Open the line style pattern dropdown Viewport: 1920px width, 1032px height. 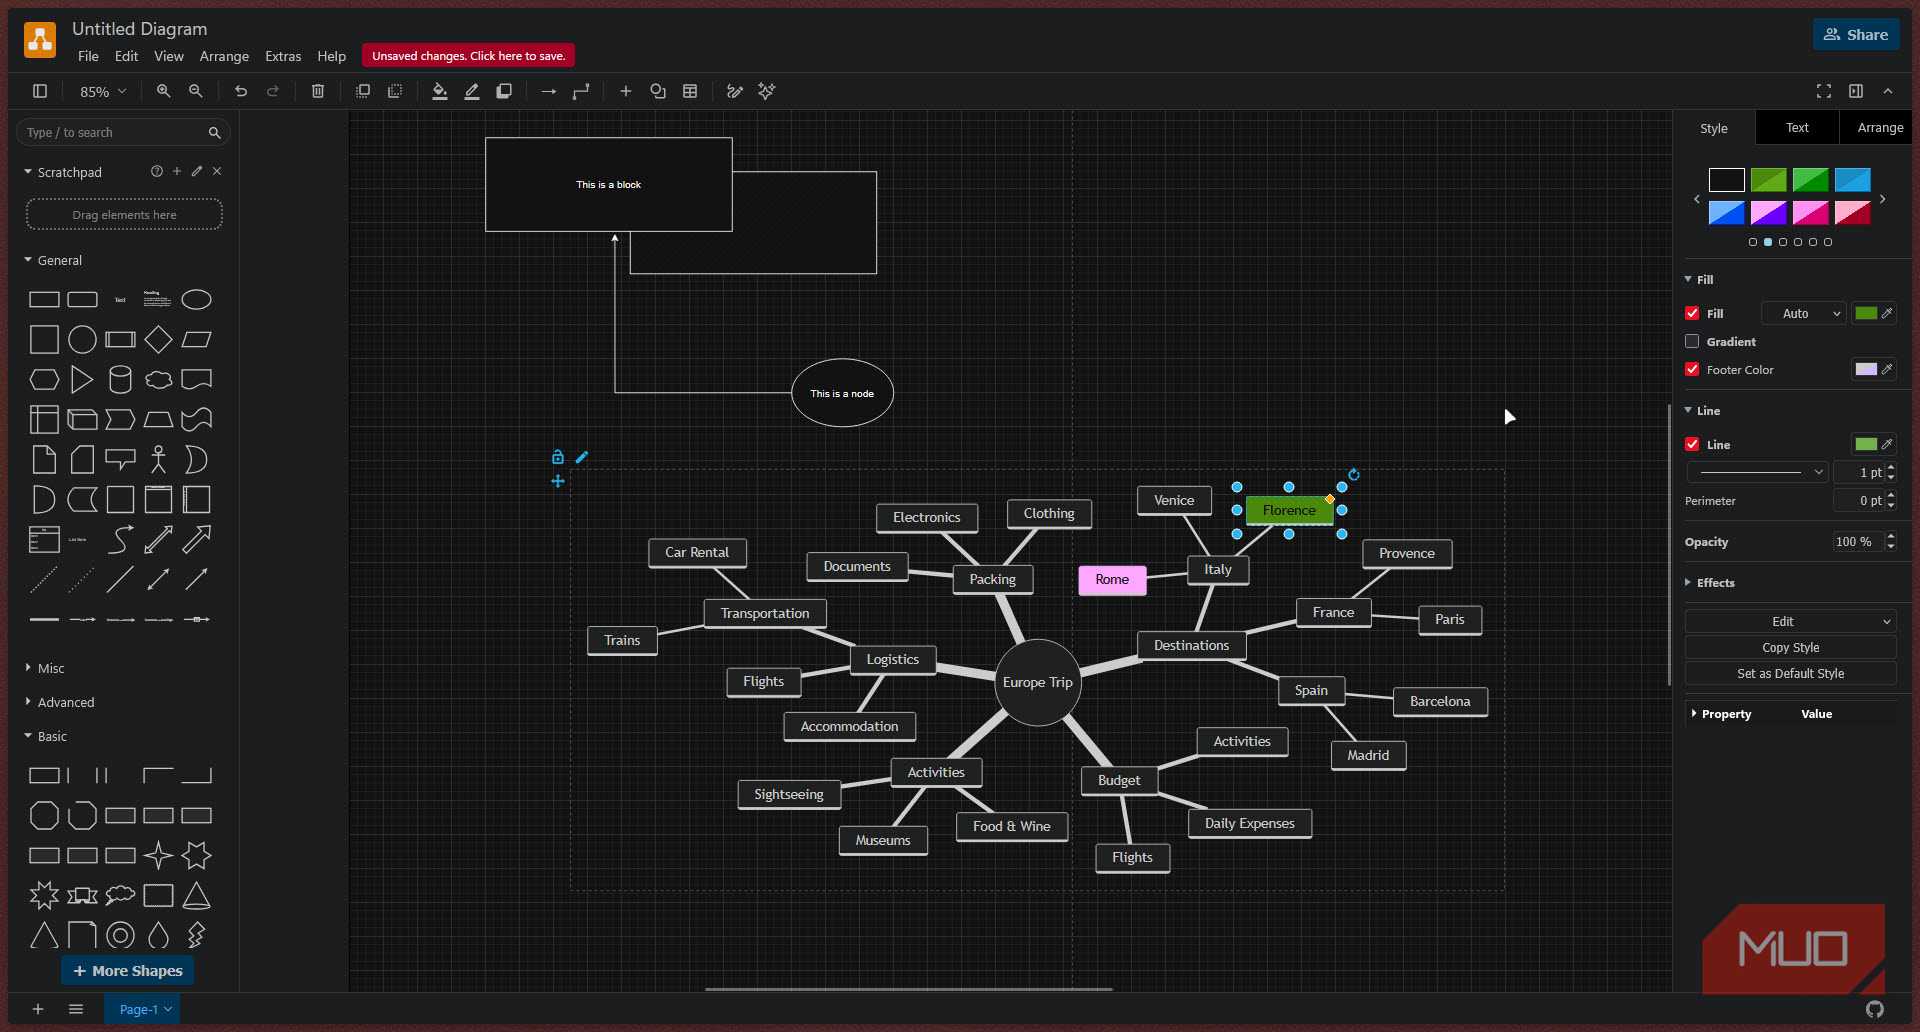point(1758,472)
